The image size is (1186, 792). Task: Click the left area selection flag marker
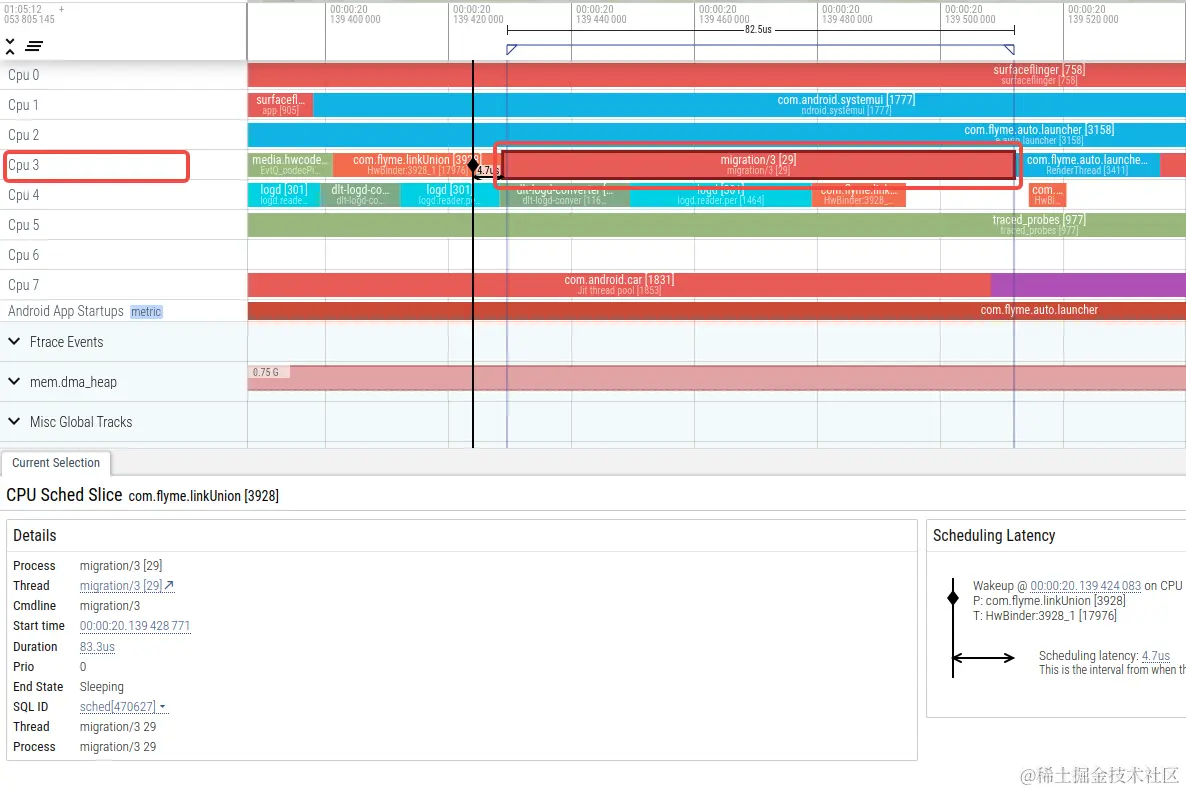[511, 50]
